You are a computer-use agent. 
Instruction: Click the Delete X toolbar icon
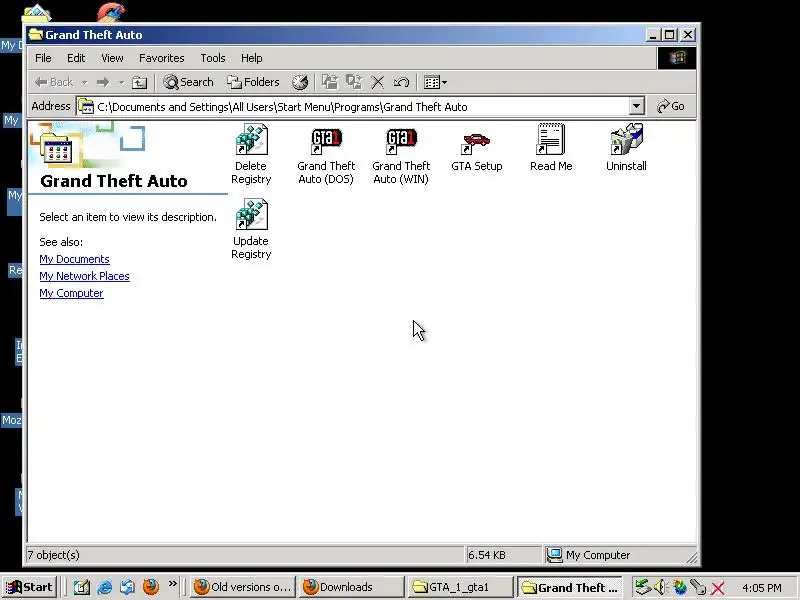pos(378,82)
